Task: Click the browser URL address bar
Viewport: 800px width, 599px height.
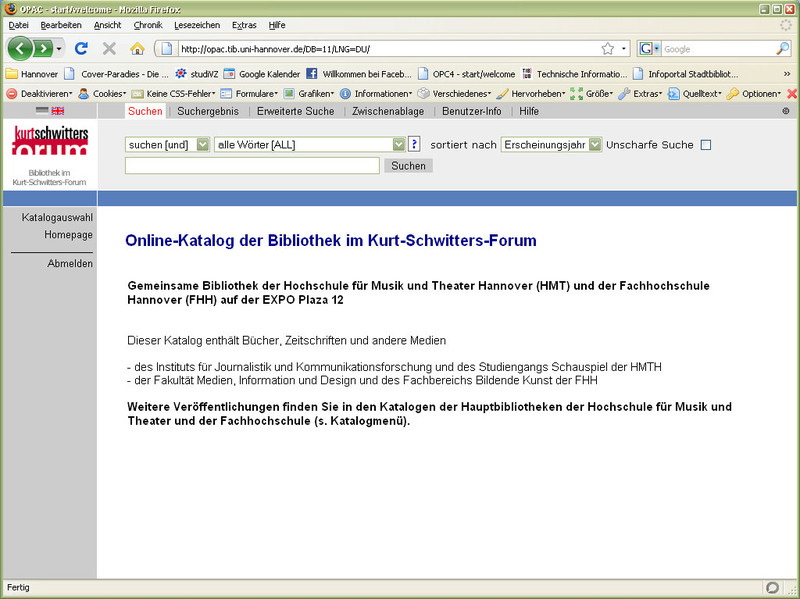Action: (x=388, y=49)
